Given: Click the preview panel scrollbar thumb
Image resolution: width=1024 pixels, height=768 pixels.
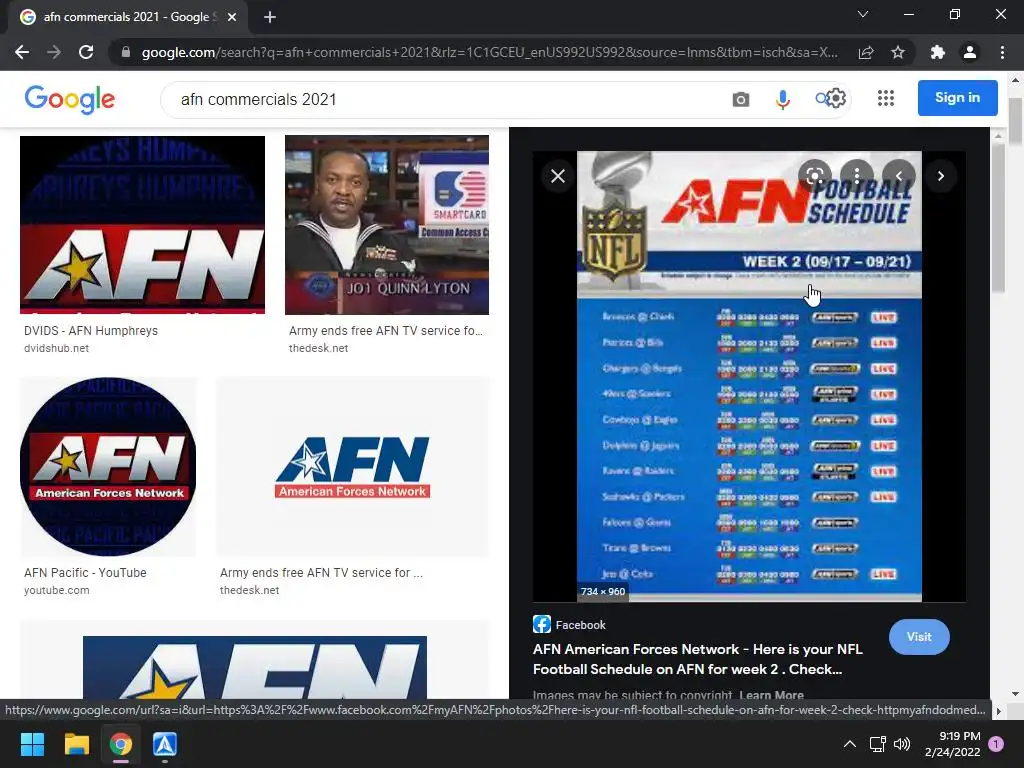Looking at the screenshot, I should tap(998, 217).
